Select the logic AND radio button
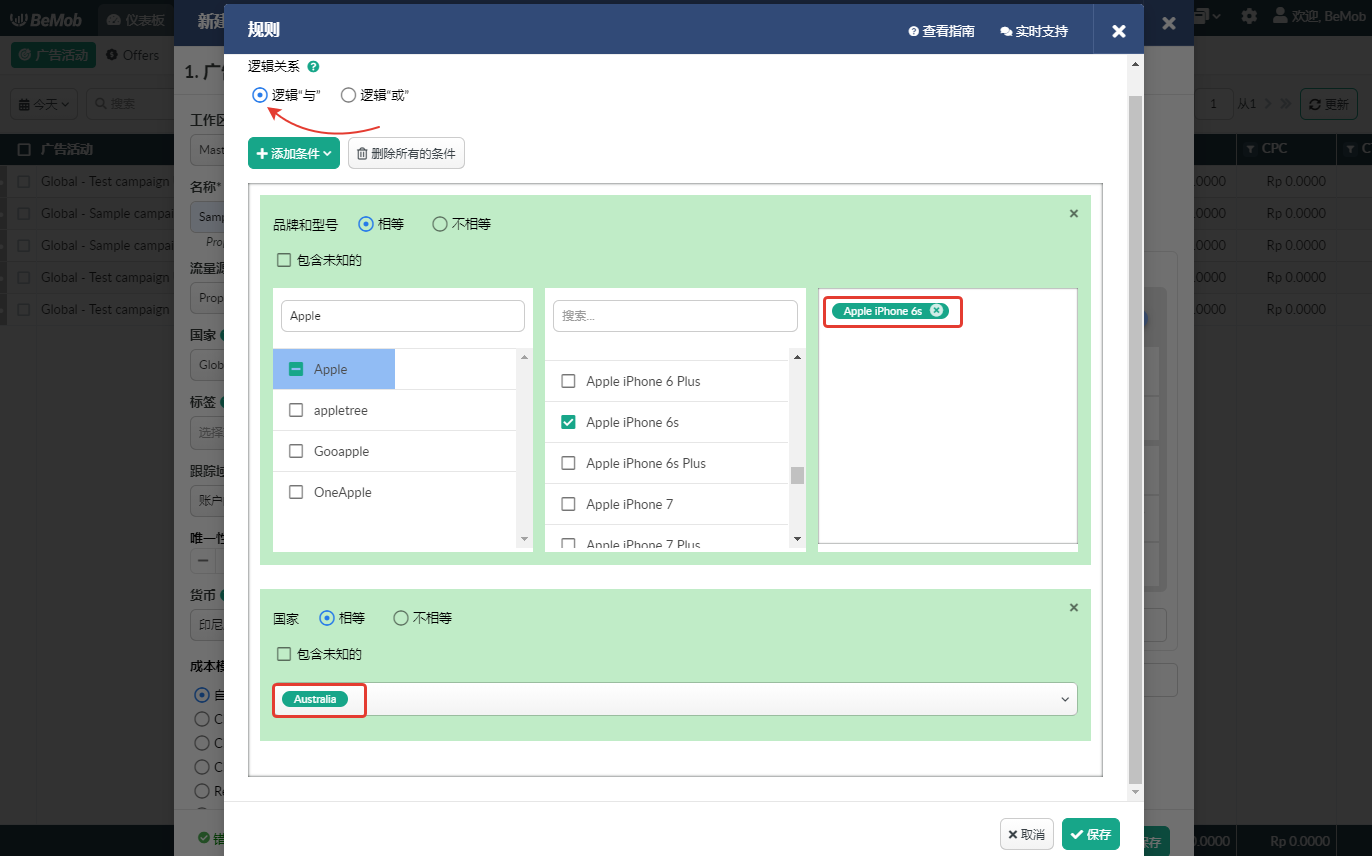 pyautogui.click(x=260, y=95)
